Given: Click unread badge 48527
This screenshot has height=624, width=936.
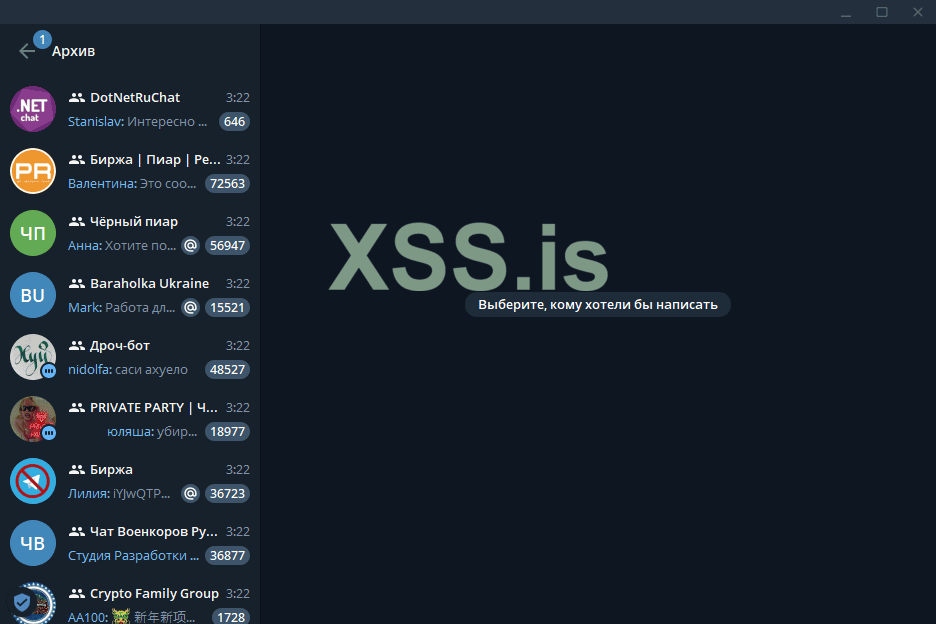Looking at the screenshot, I should [x=227, y=370].
